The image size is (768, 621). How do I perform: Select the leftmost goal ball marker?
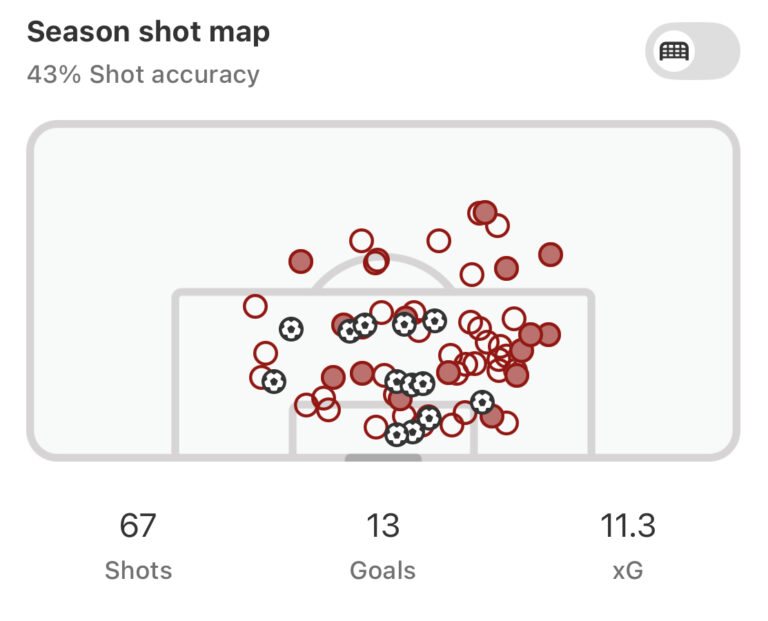273,381
